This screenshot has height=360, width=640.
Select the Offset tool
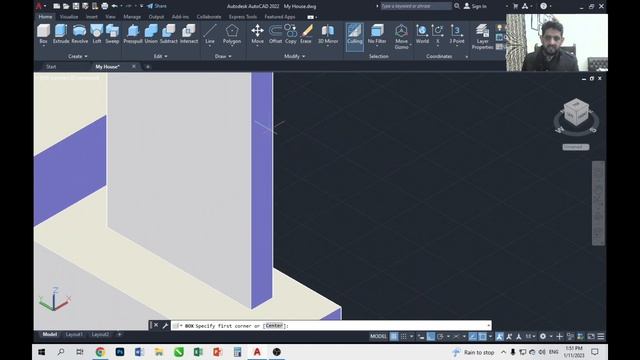276,34
